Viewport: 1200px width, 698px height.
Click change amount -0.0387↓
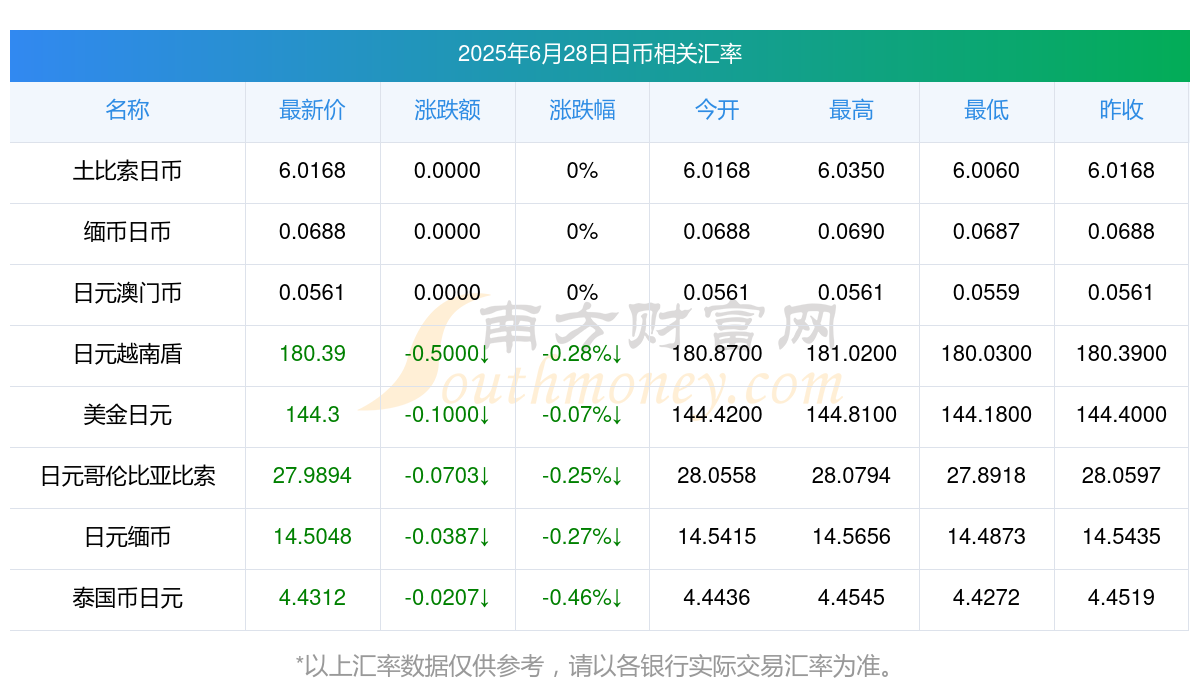tap(447, 537)
